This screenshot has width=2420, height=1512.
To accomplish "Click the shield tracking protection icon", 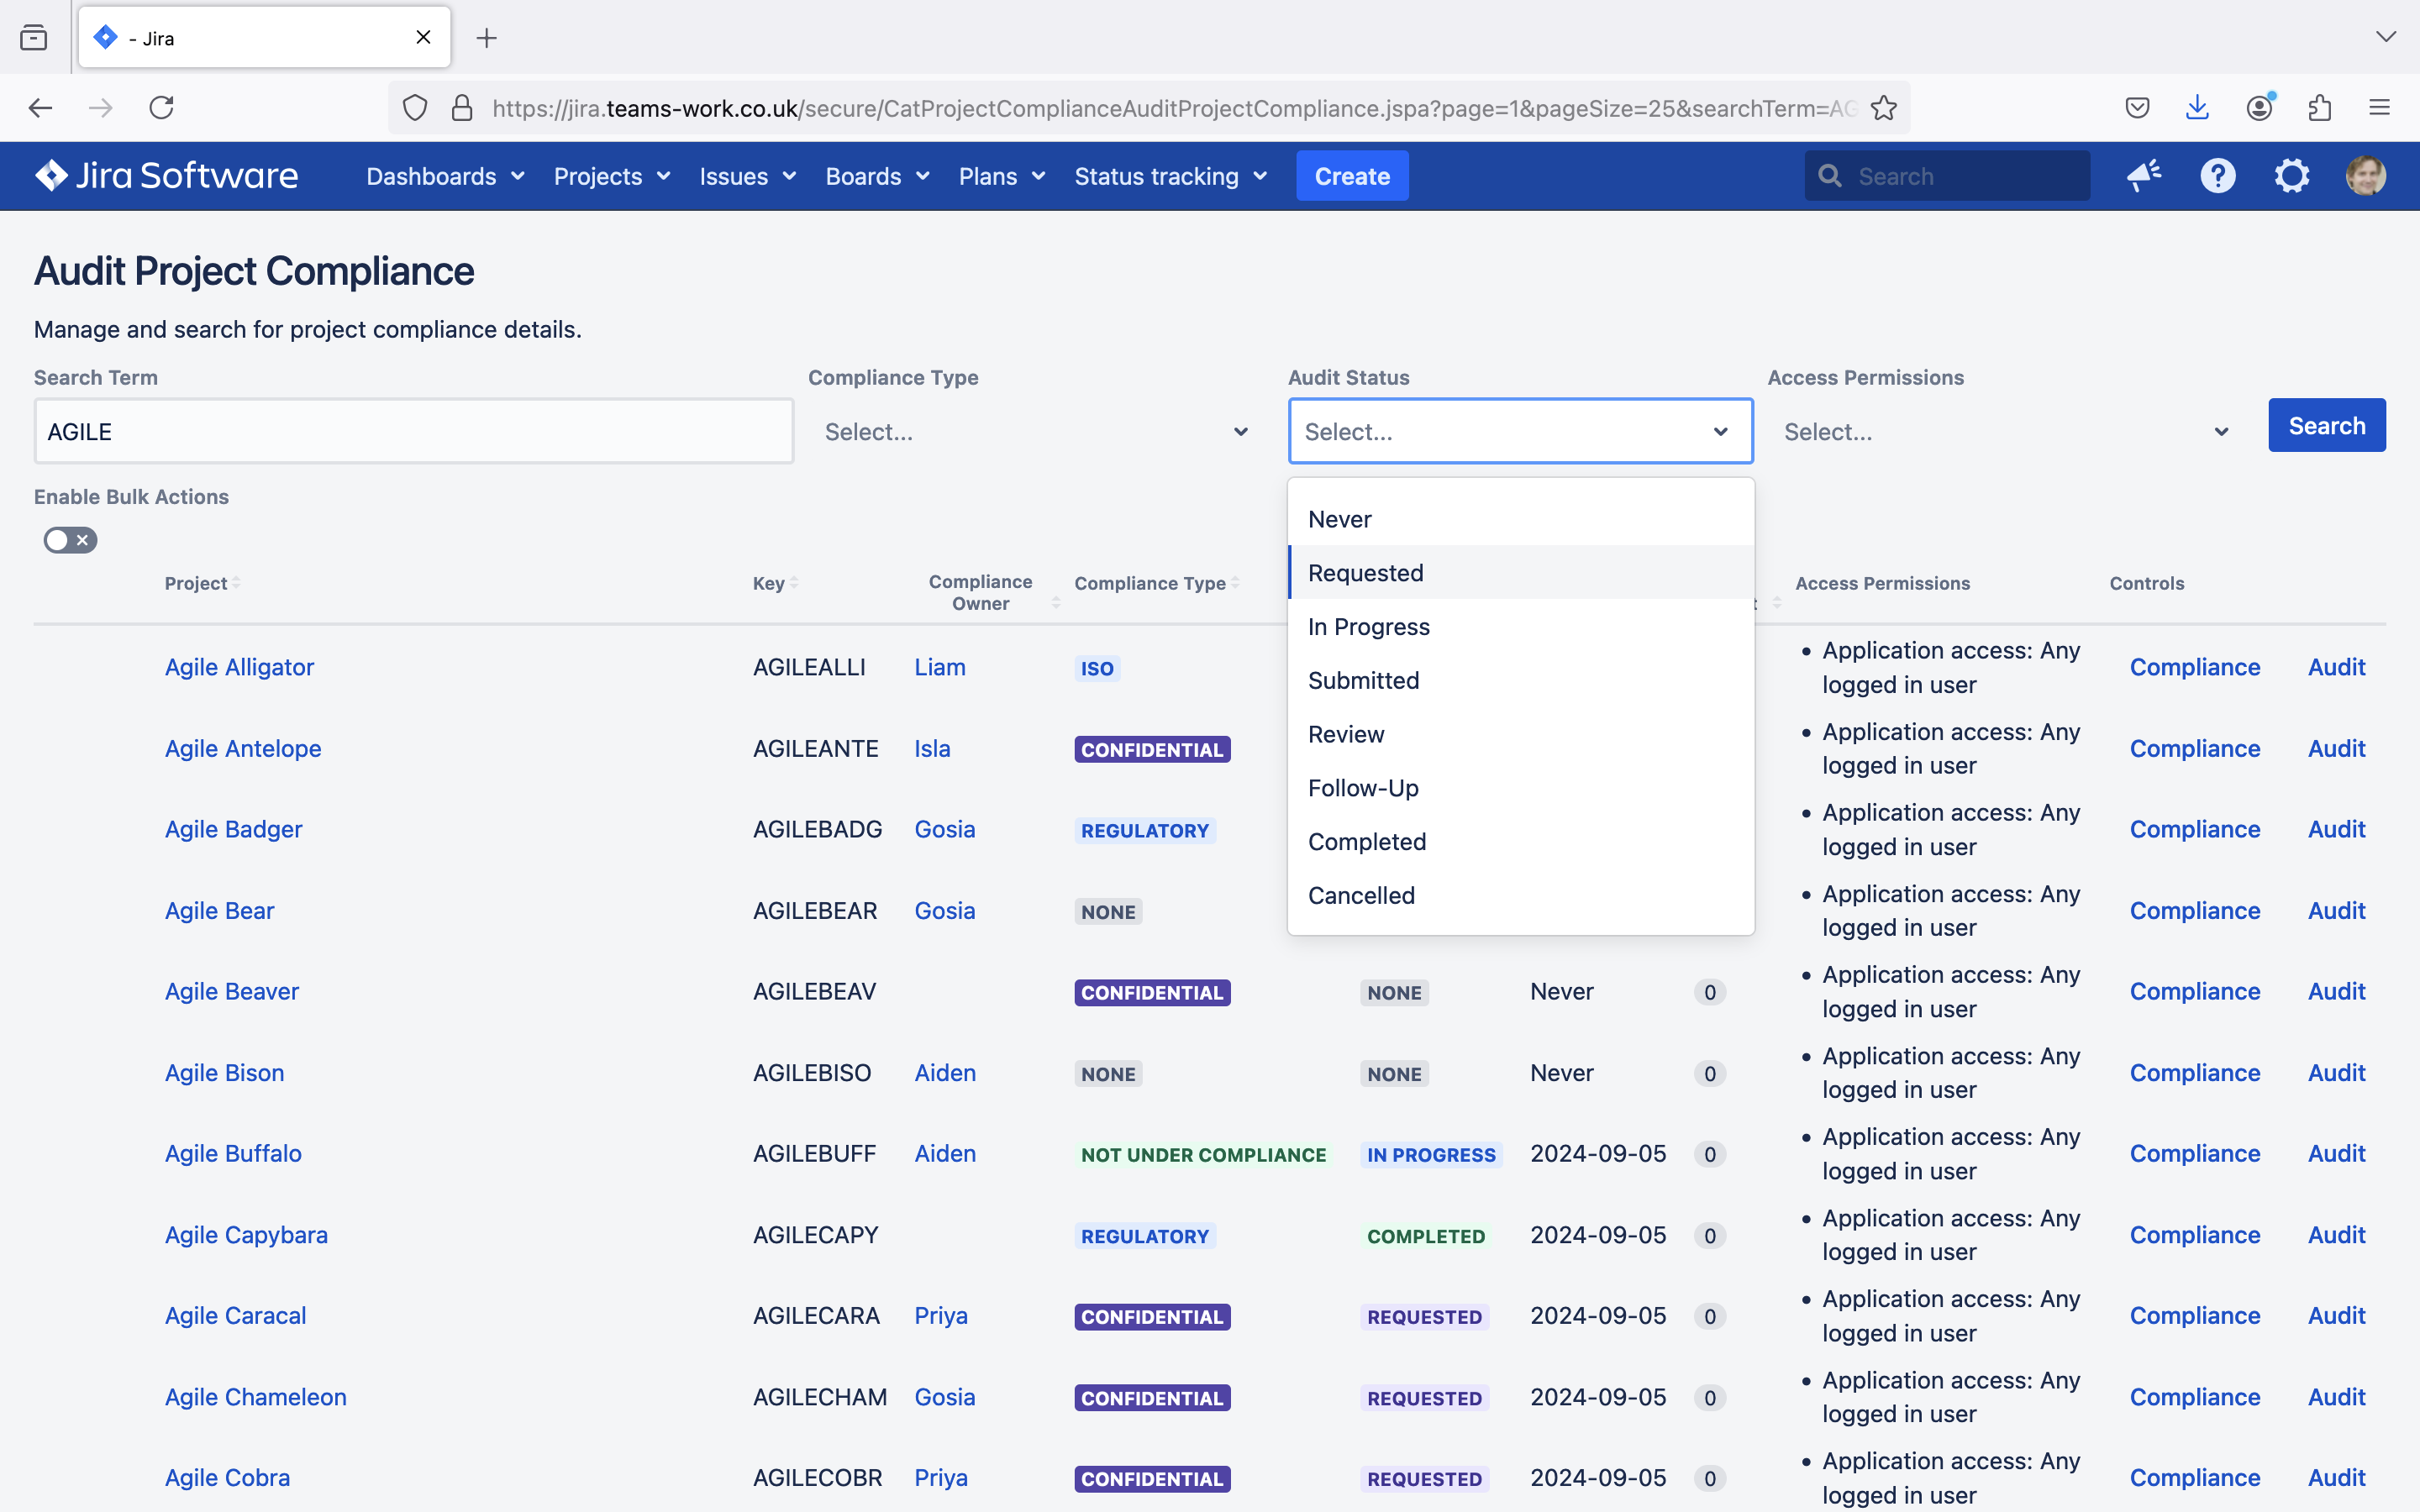I will 415,108.
